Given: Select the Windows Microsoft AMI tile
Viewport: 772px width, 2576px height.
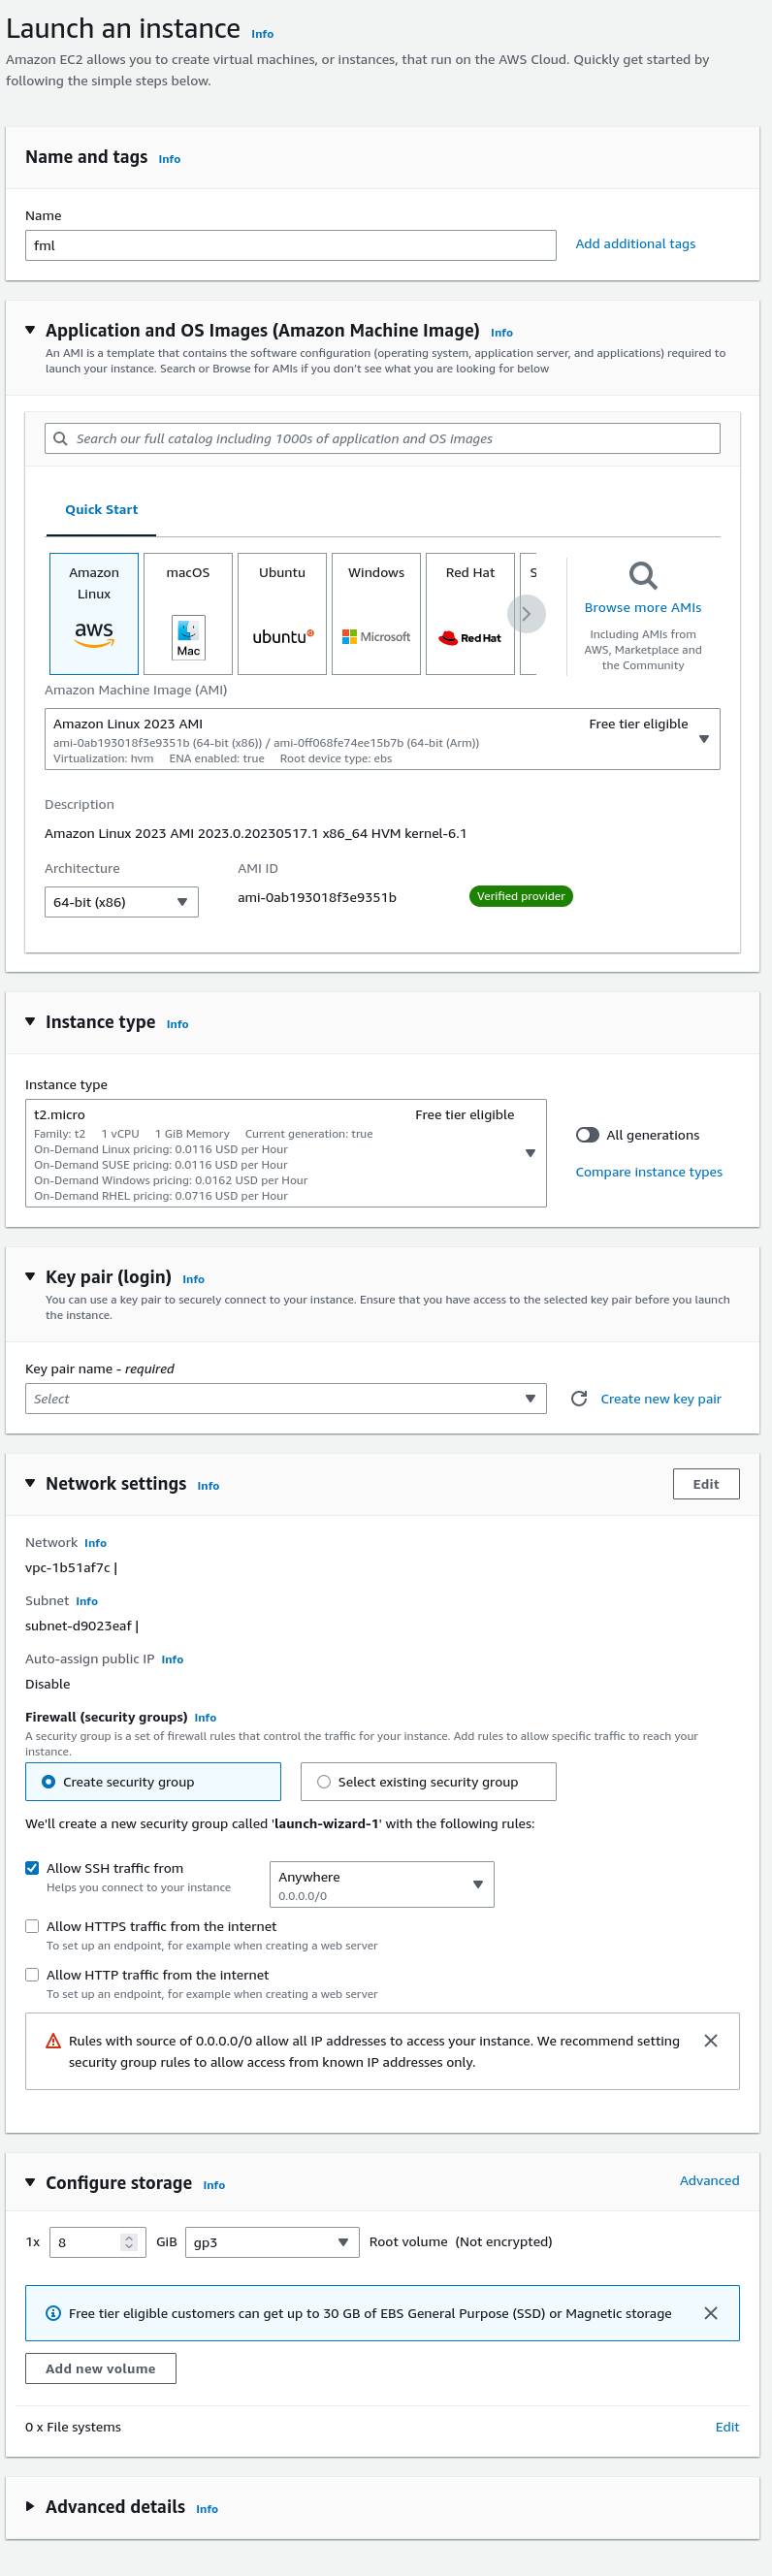Looking at the screenshot, I should (x=376, y=613).
